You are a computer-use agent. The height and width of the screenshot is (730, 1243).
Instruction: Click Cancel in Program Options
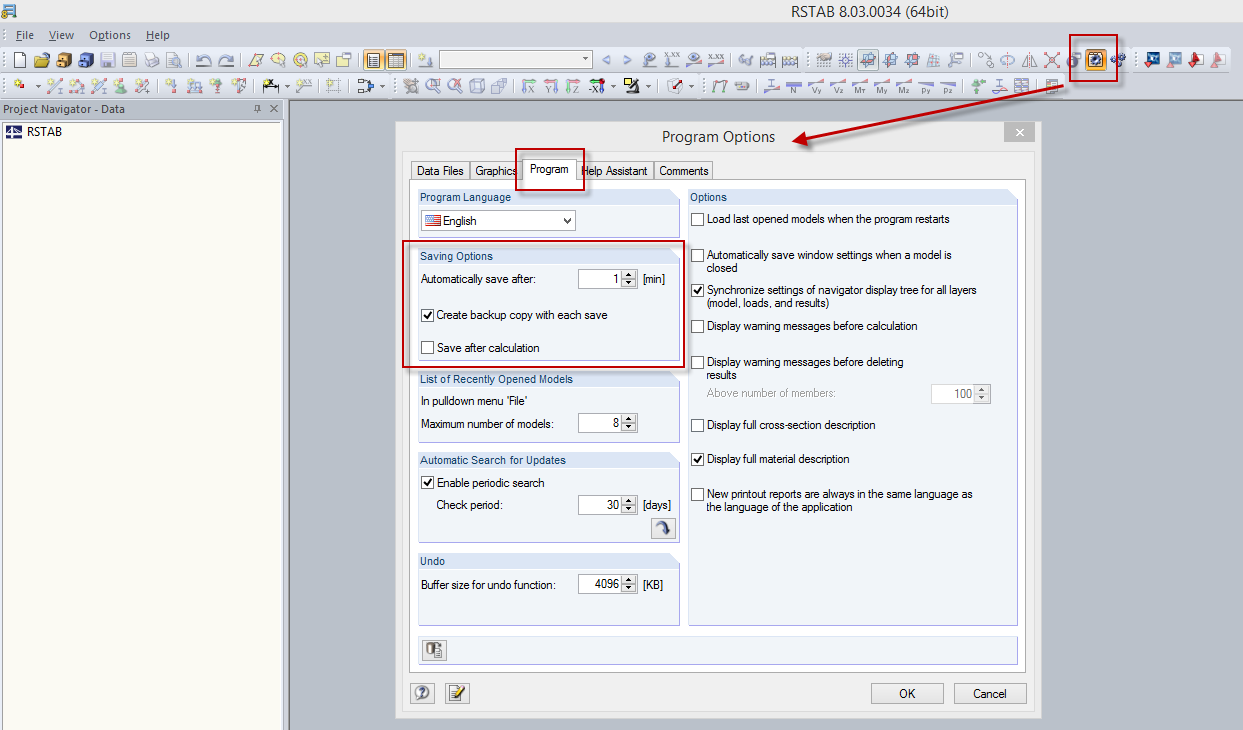[990, 693]
